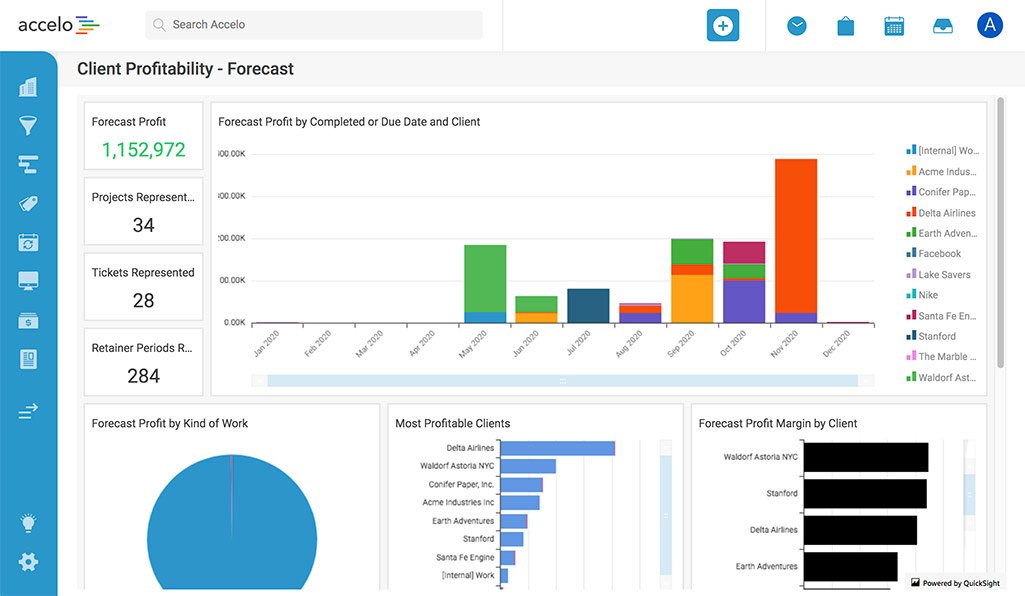Viewport: 1025px width, 596px height.
Task: Click the Delta Airlines bar in Most Profitable Clients
Action: click(x=558, y=448)
